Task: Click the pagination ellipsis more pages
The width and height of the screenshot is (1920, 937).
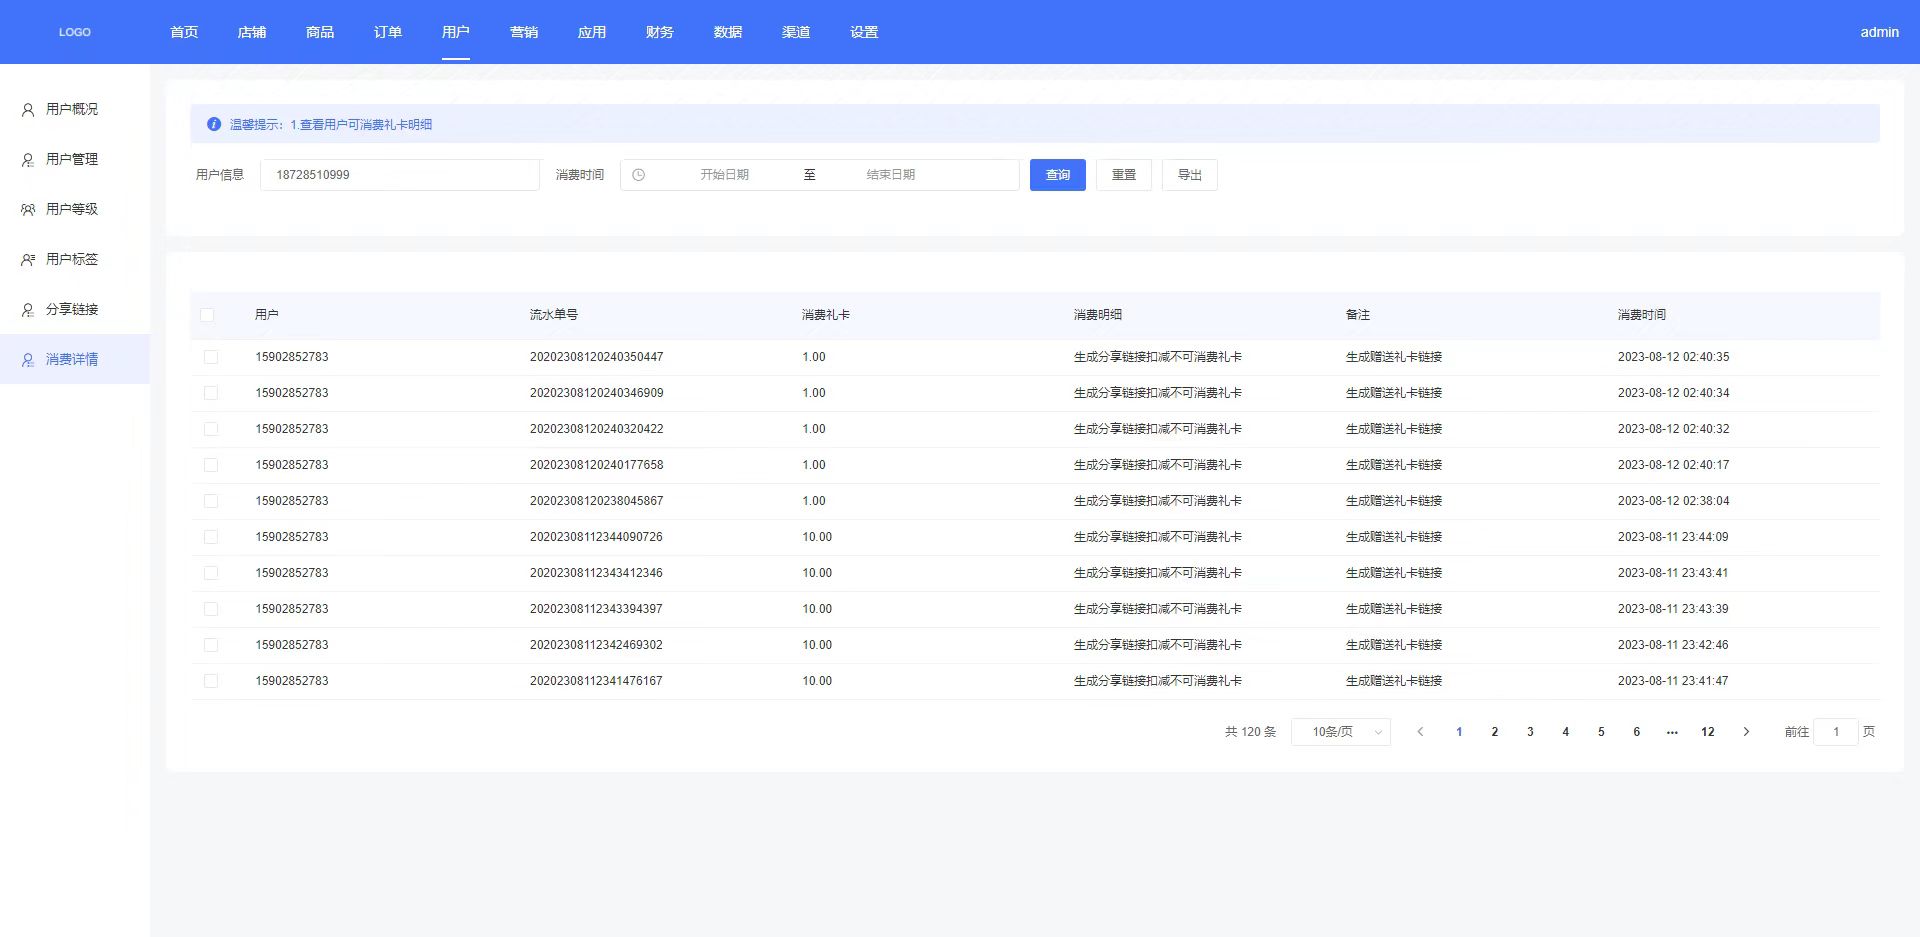Action: [x=1672, y=732]
